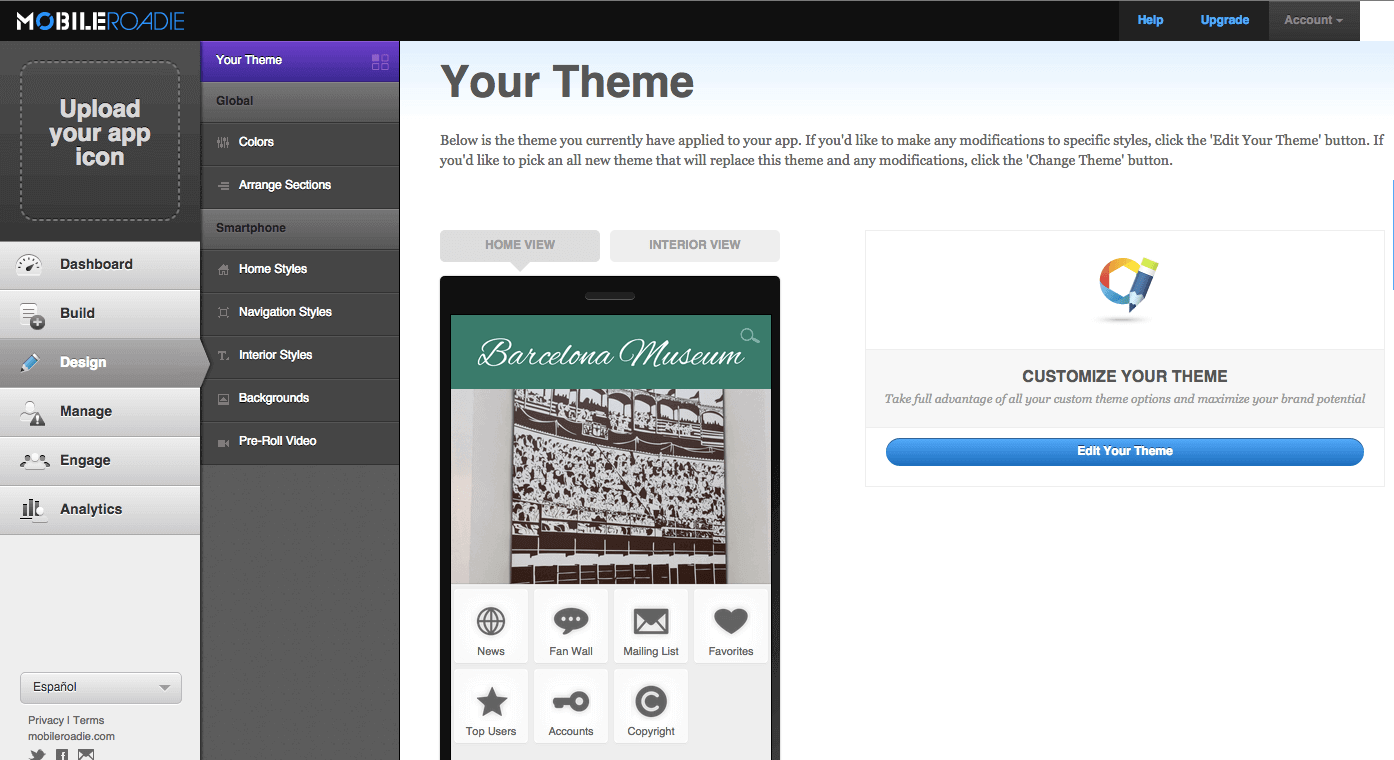Tap the Favorites heart icon
This screenshot has height=760, width=1394.
point(731,622)
